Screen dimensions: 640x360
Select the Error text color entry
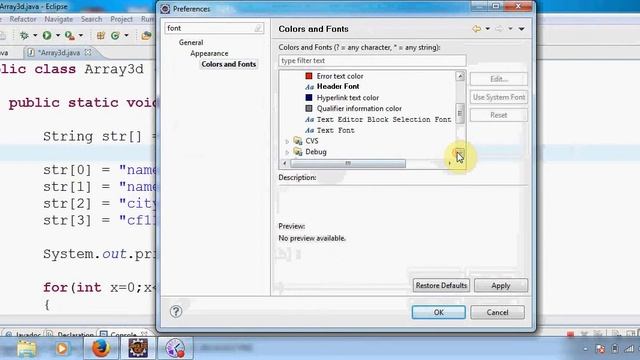340,76
